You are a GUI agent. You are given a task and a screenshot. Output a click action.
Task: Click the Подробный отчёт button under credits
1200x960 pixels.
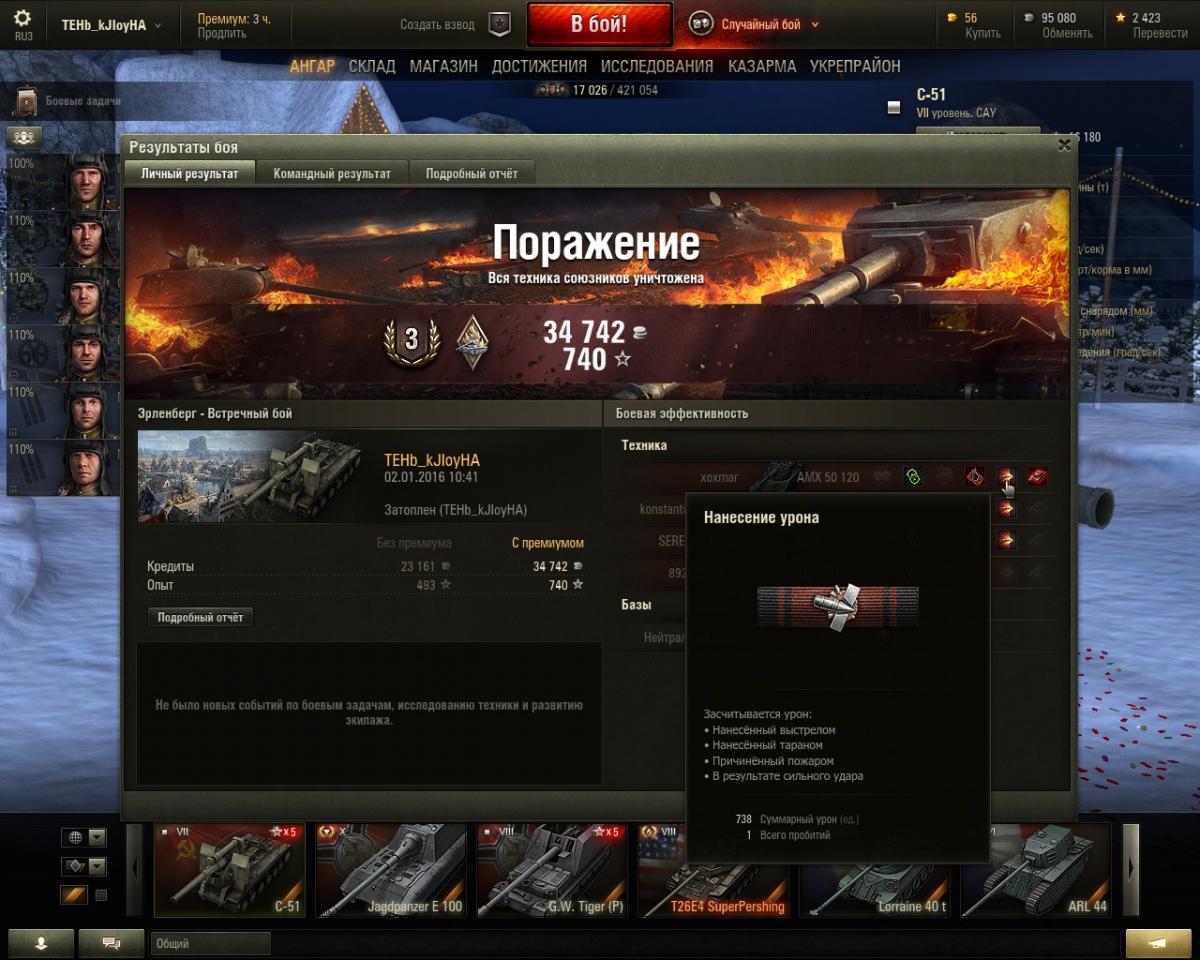tap(200, 618)
